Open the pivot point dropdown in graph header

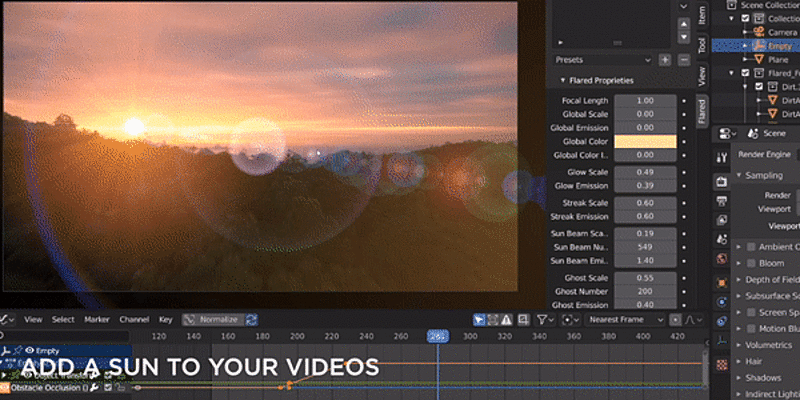tap(570, 320)
